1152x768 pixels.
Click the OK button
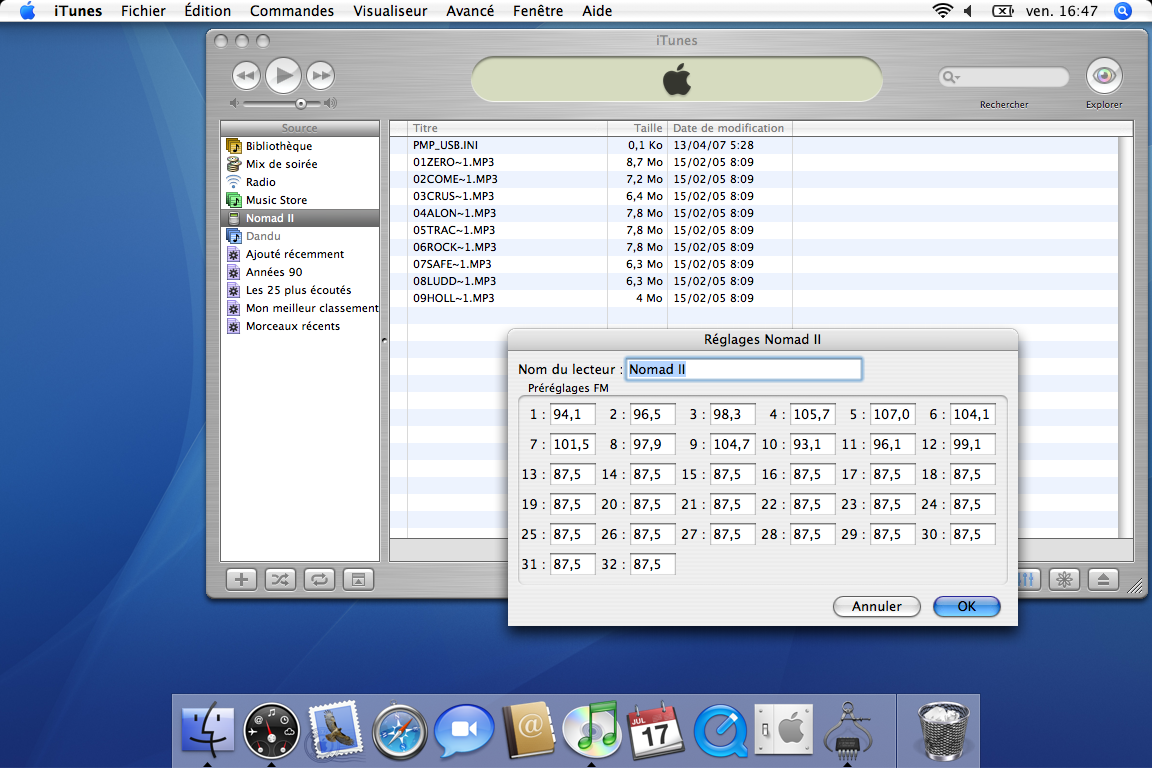coord(966,606)
